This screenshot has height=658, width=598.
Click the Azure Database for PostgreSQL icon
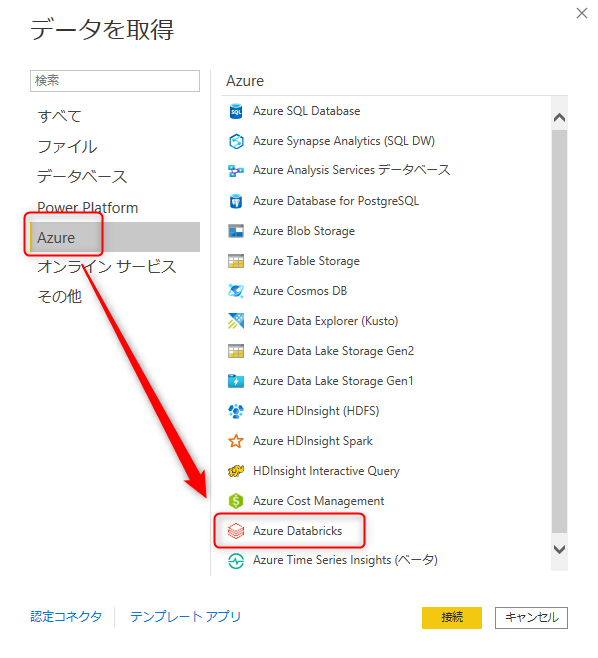(x=236, y=201)
